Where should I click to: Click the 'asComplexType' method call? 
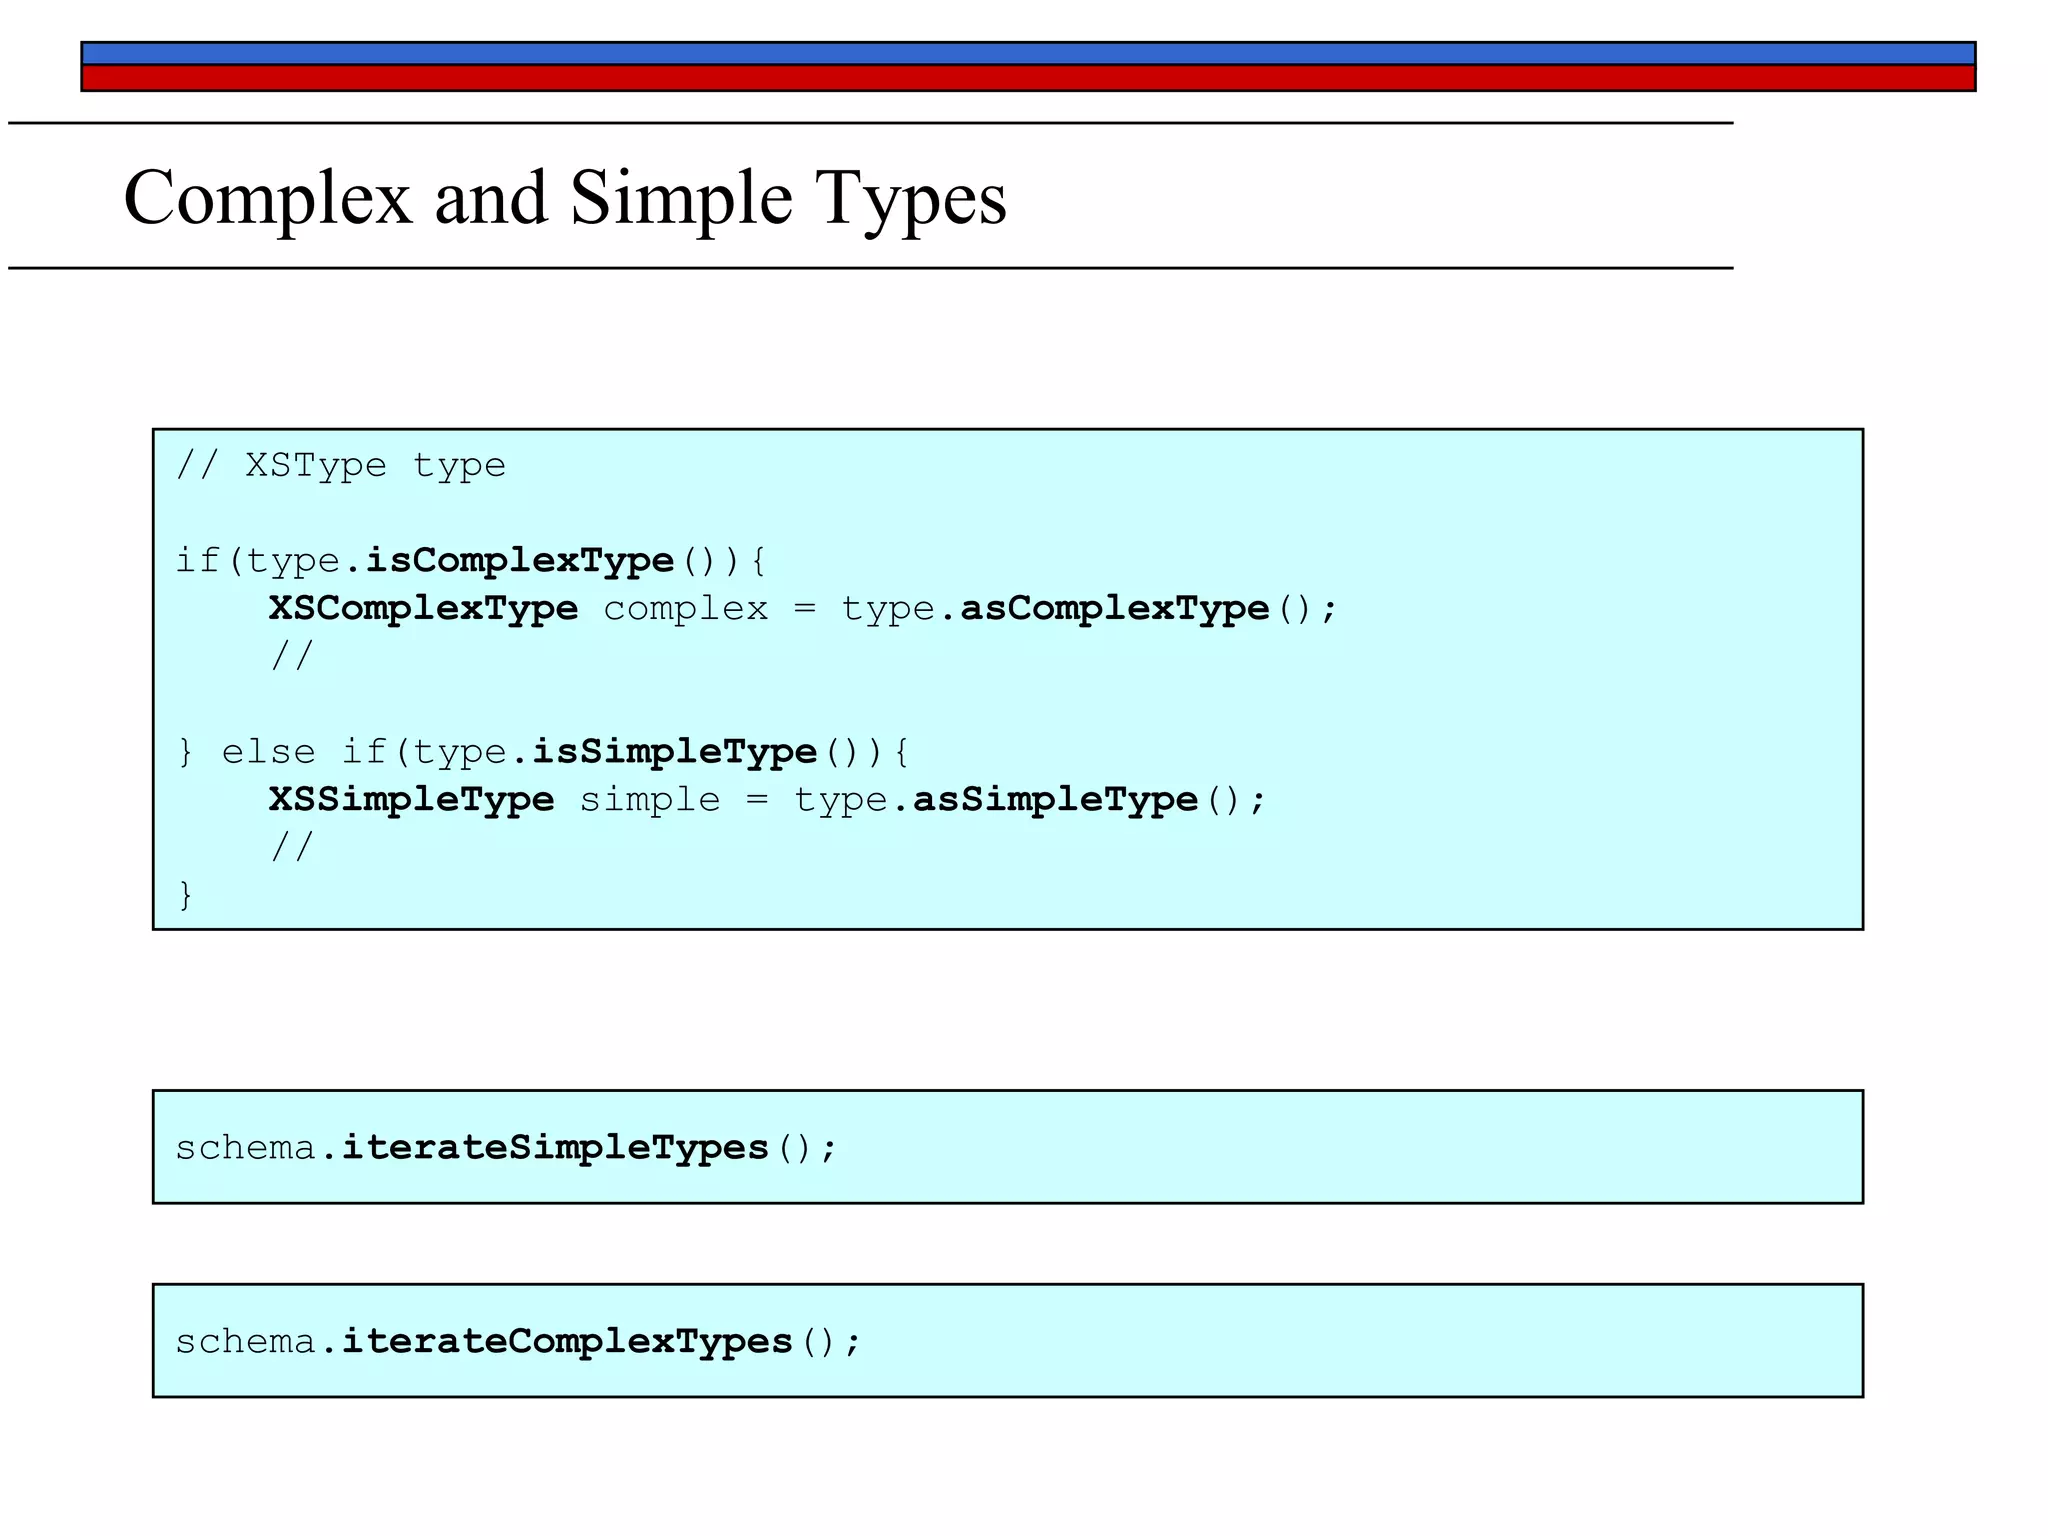pyautogui.click(x=1115, y=609)
